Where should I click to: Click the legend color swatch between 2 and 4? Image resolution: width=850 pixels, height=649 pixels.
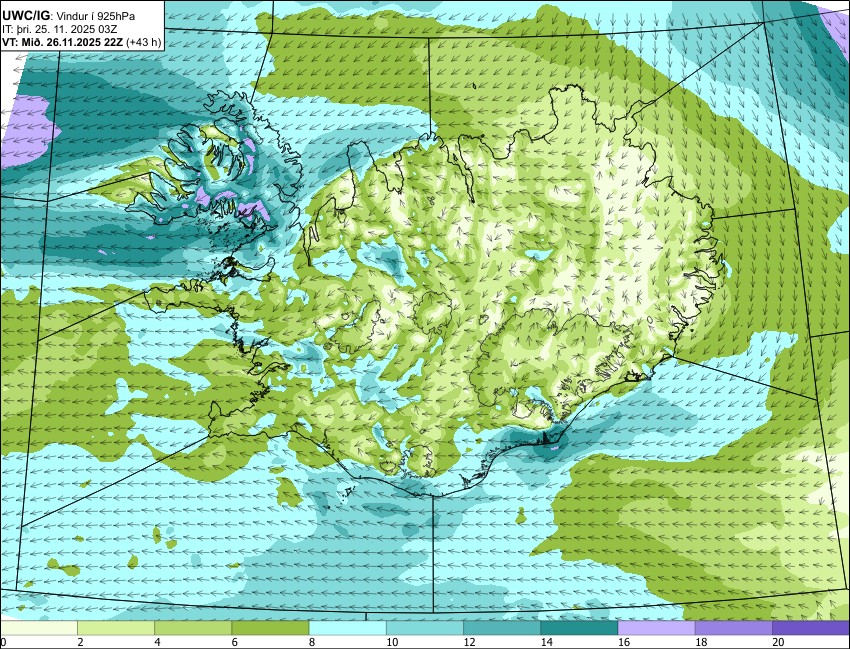click(116, 628)
